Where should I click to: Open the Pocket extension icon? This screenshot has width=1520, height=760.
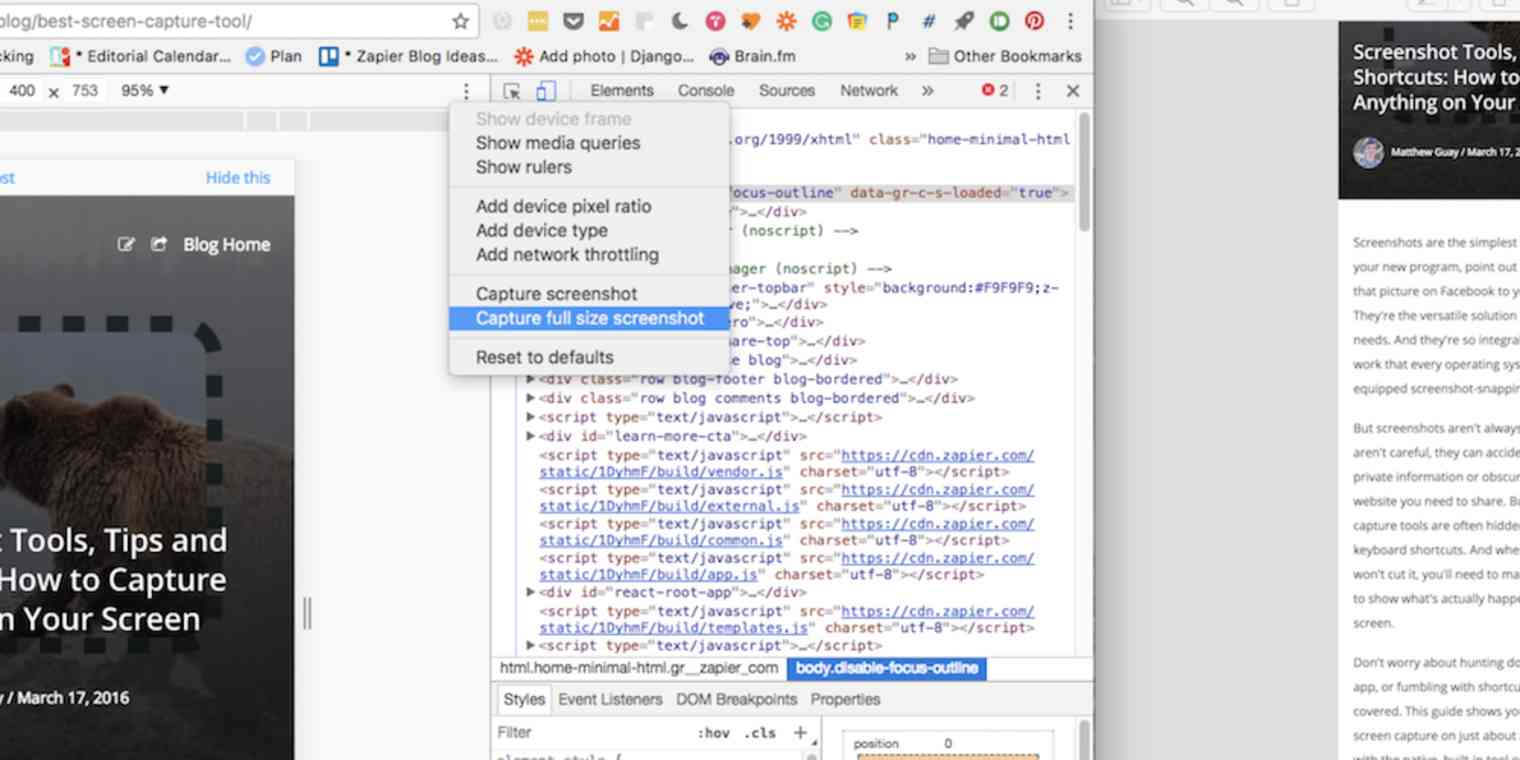click(x=573, y=21)
